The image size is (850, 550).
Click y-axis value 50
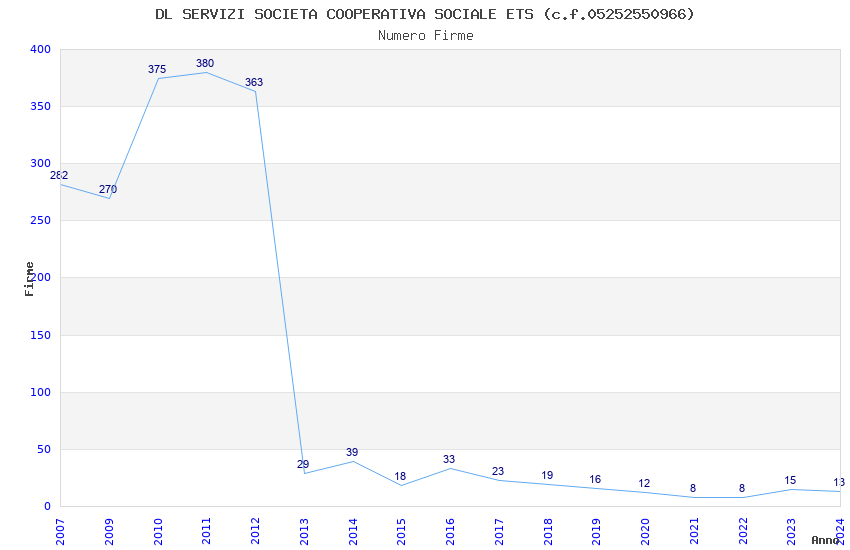point(43,449)
